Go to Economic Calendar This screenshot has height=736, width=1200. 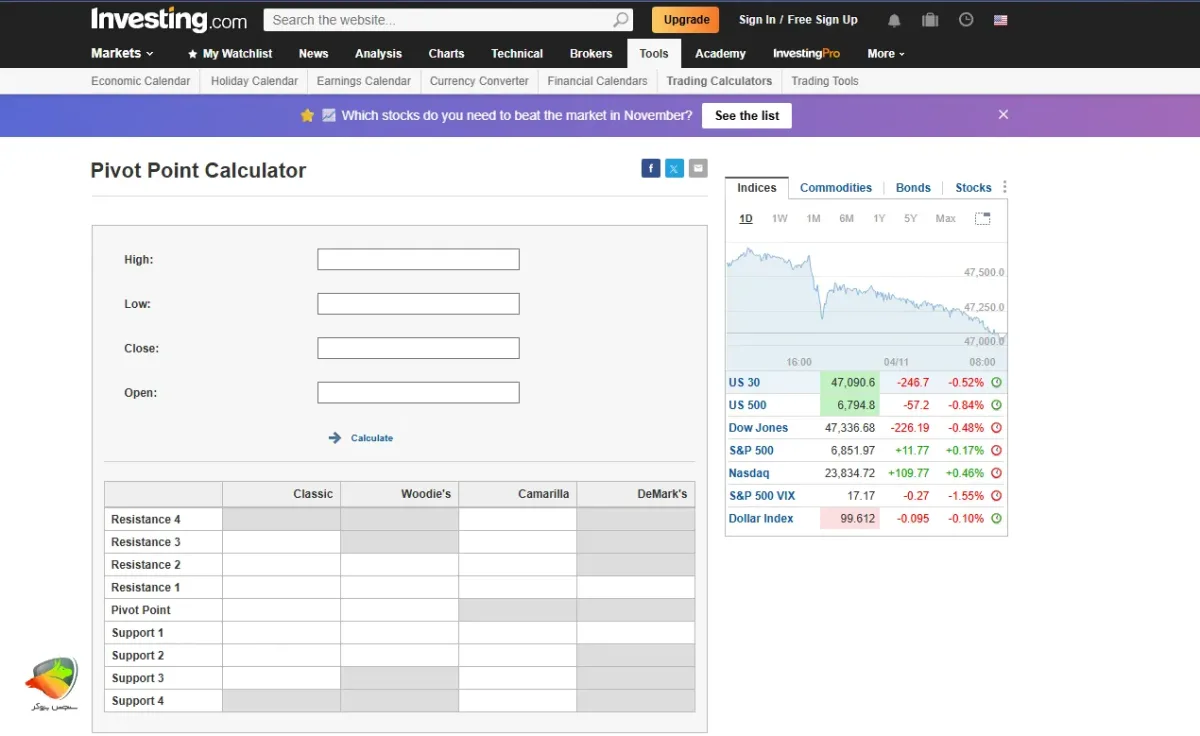pyautogui.click(x=140, y=81)
